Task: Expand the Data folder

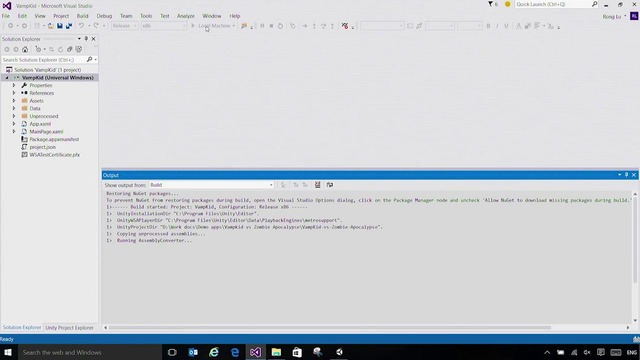Action: [x=14, y=109]
